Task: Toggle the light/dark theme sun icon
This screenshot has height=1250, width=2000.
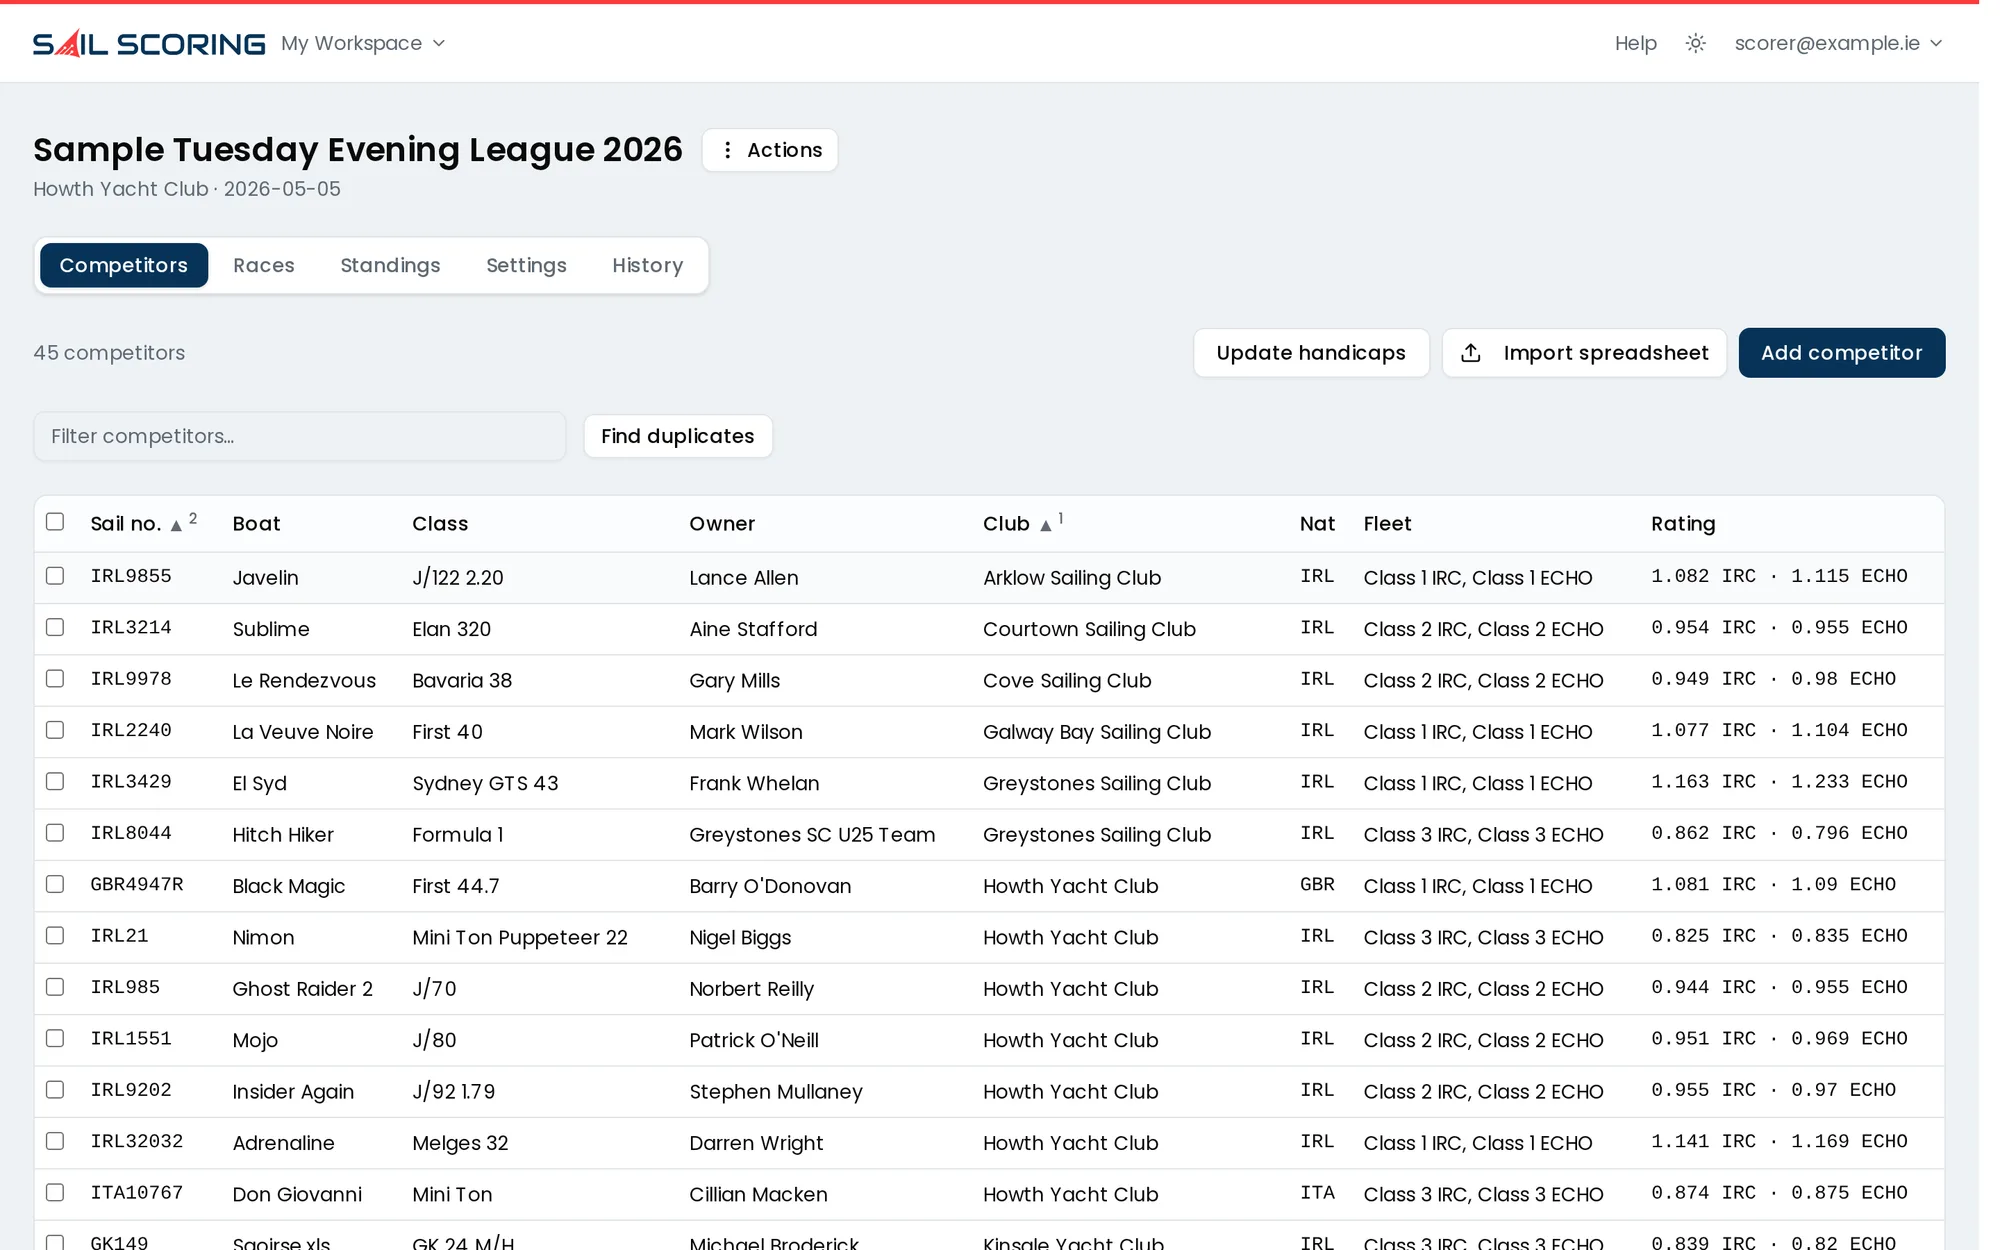Action: tap(1695, 43)
